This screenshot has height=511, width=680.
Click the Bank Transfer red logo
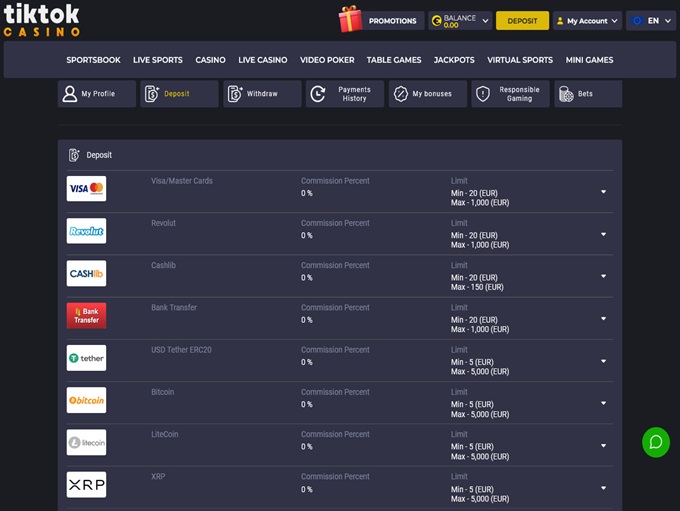(x=86, y=316)
